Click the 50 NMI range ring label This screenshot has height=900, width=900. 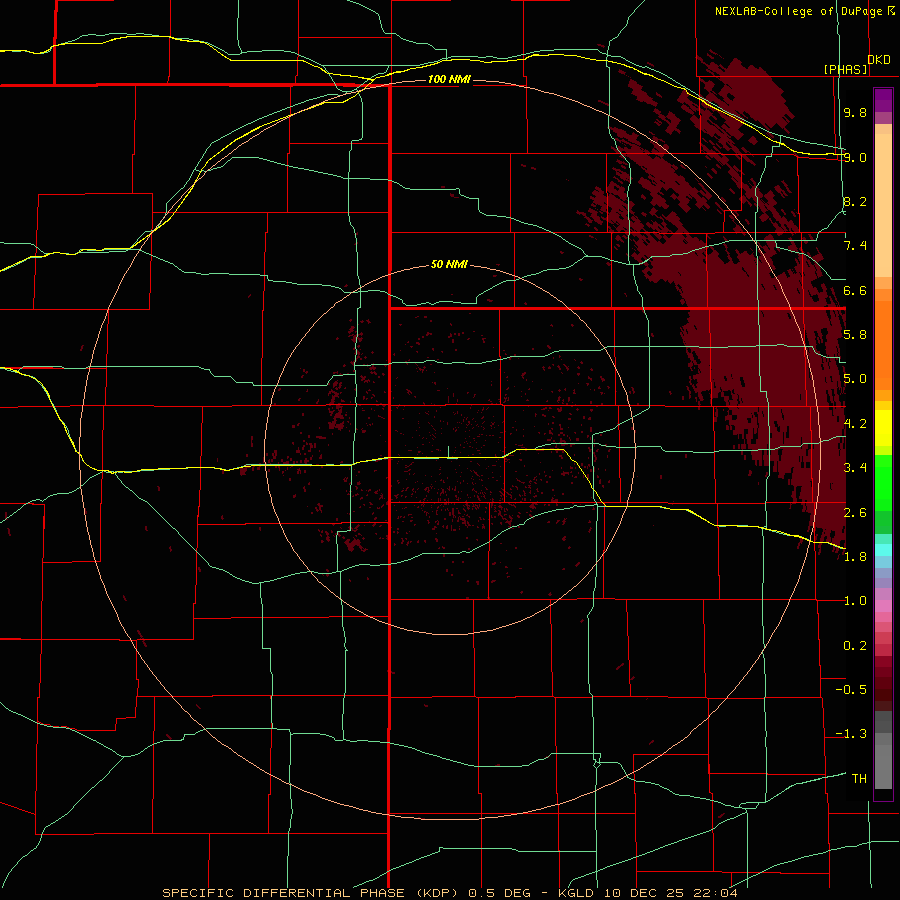[449, 264]
